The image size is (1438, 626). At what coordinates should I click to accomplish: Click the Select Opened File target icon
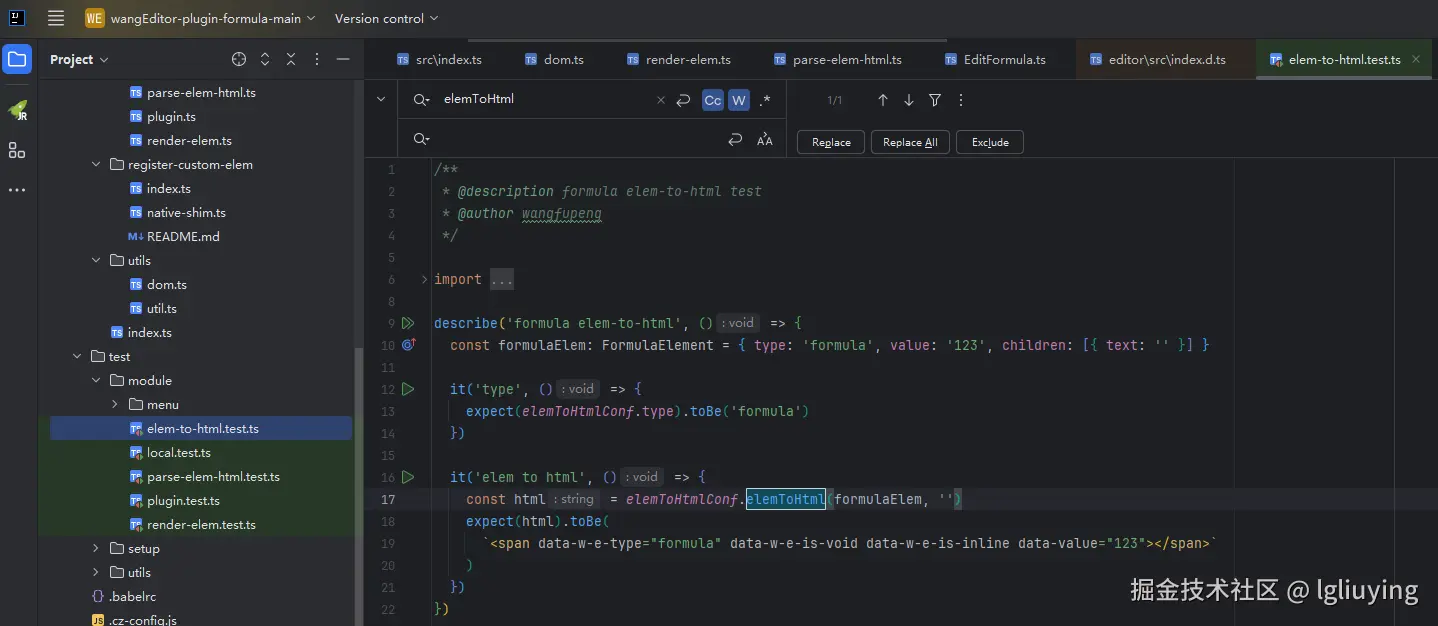[239, 60]
